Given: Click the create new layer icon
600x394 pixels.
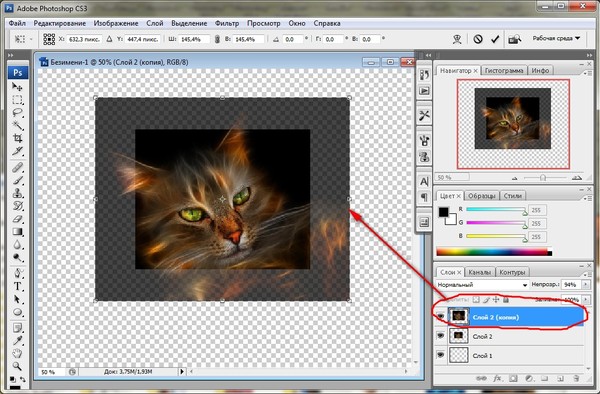Looking at the screenshot, I should (561, 378).
